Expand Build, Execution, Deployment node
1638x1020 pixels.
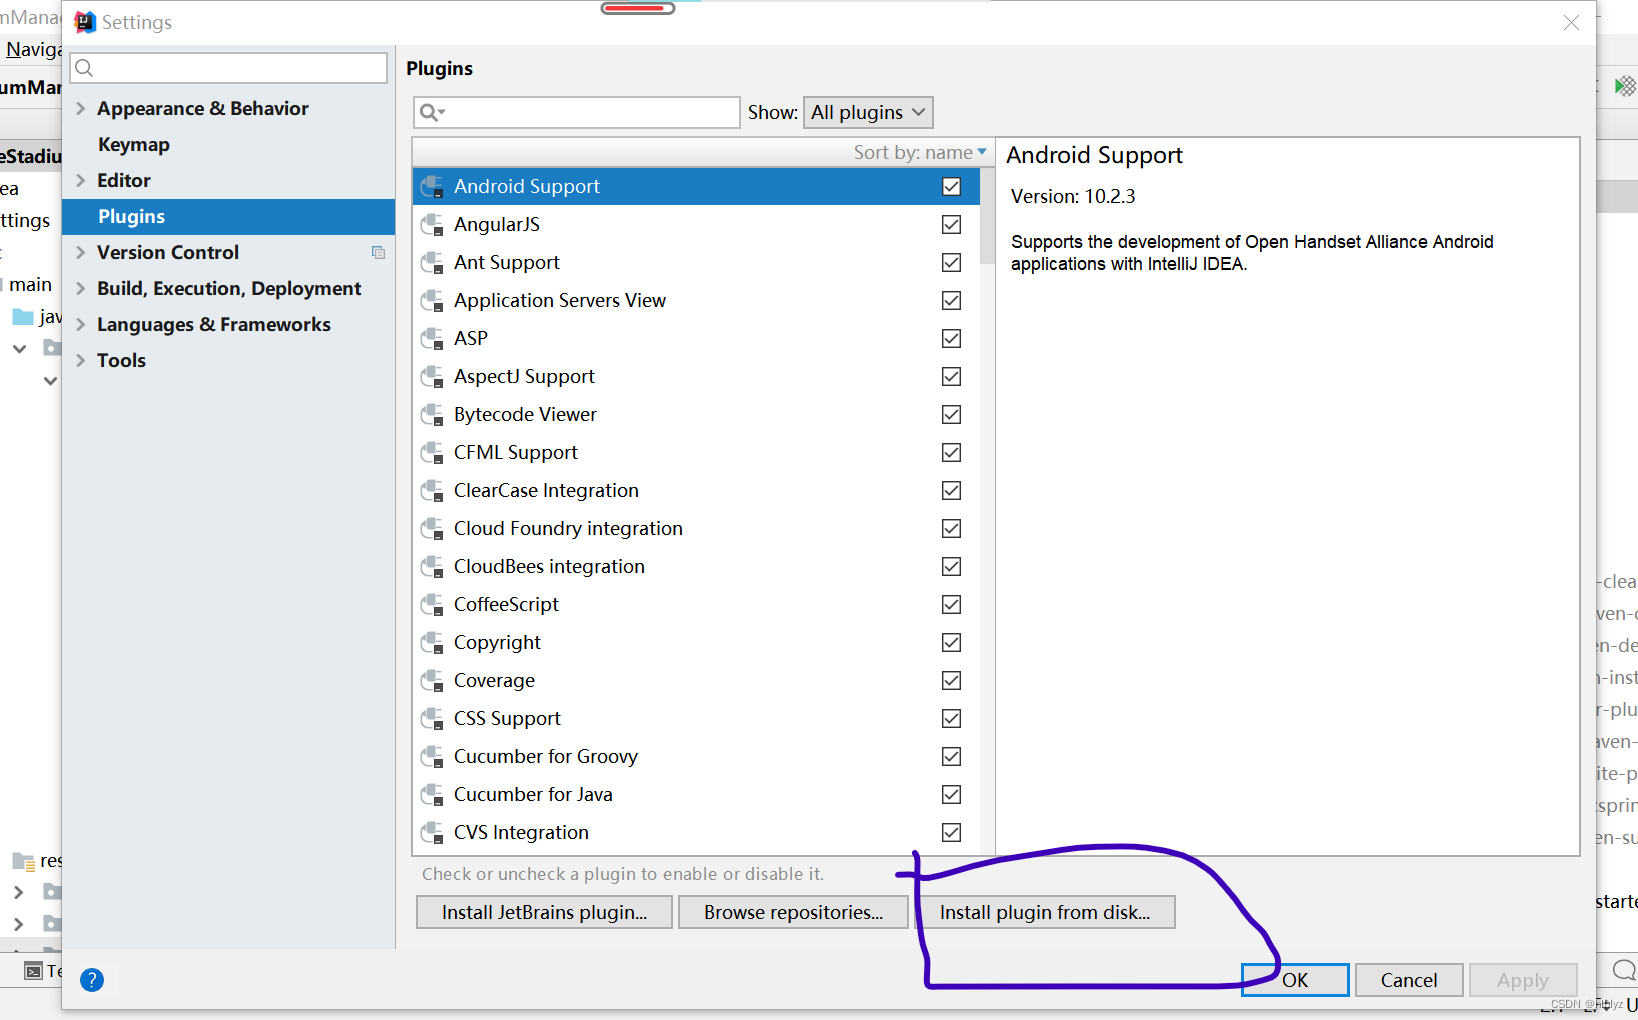coord(81,288)
